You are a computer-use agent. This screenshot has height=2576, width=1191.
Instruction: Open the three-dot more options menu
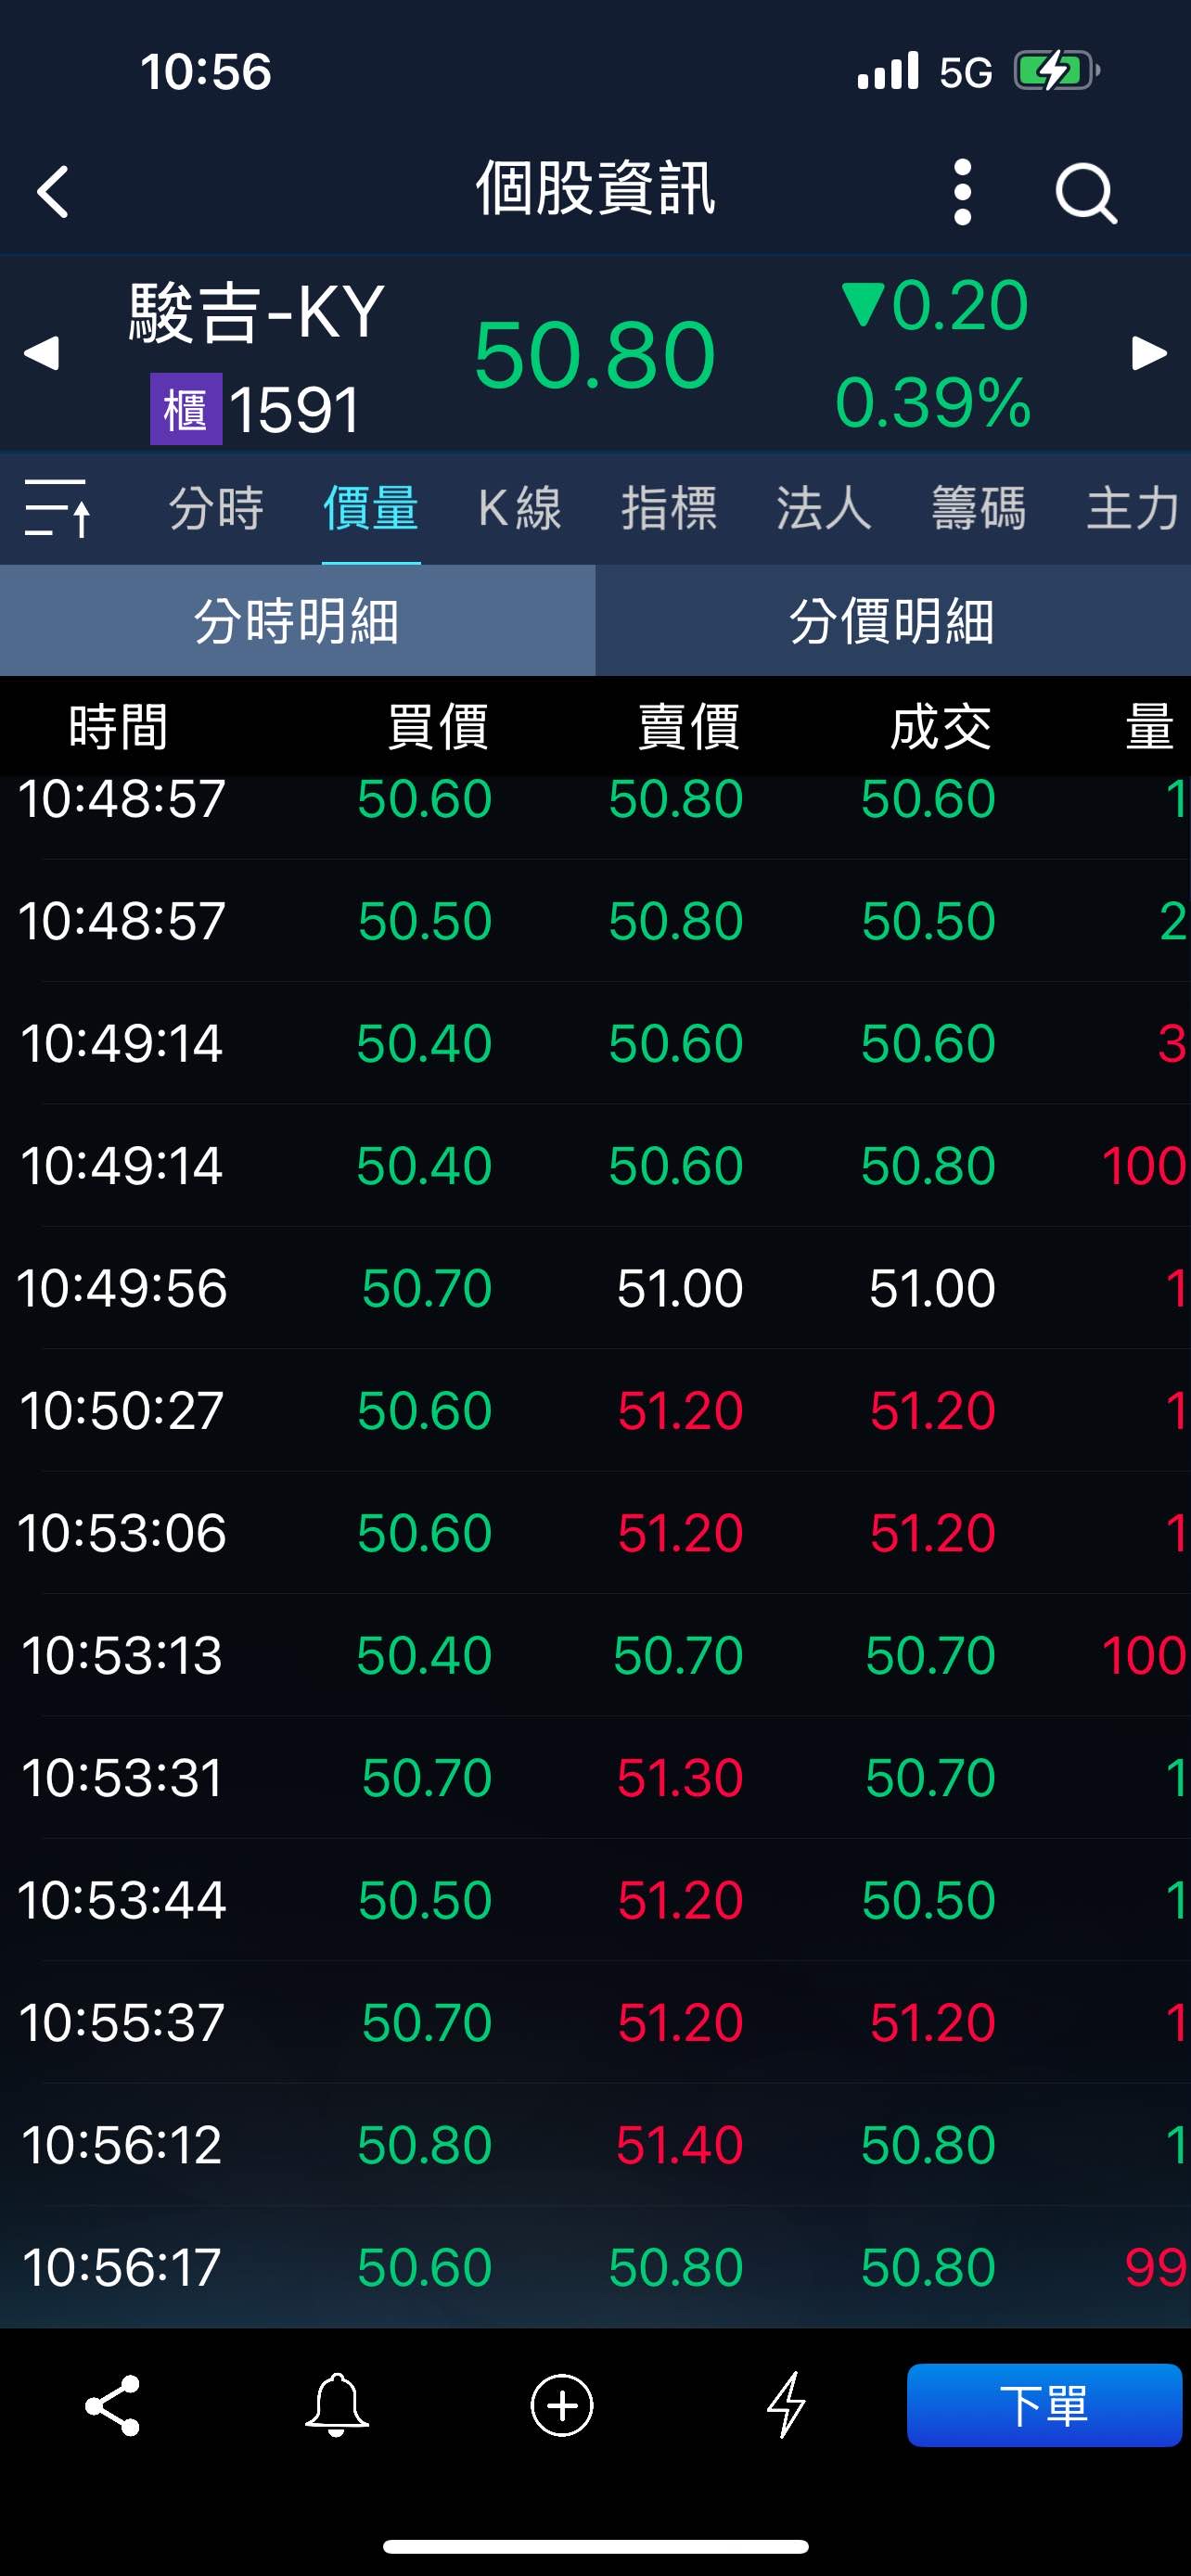tap(962, 191)
